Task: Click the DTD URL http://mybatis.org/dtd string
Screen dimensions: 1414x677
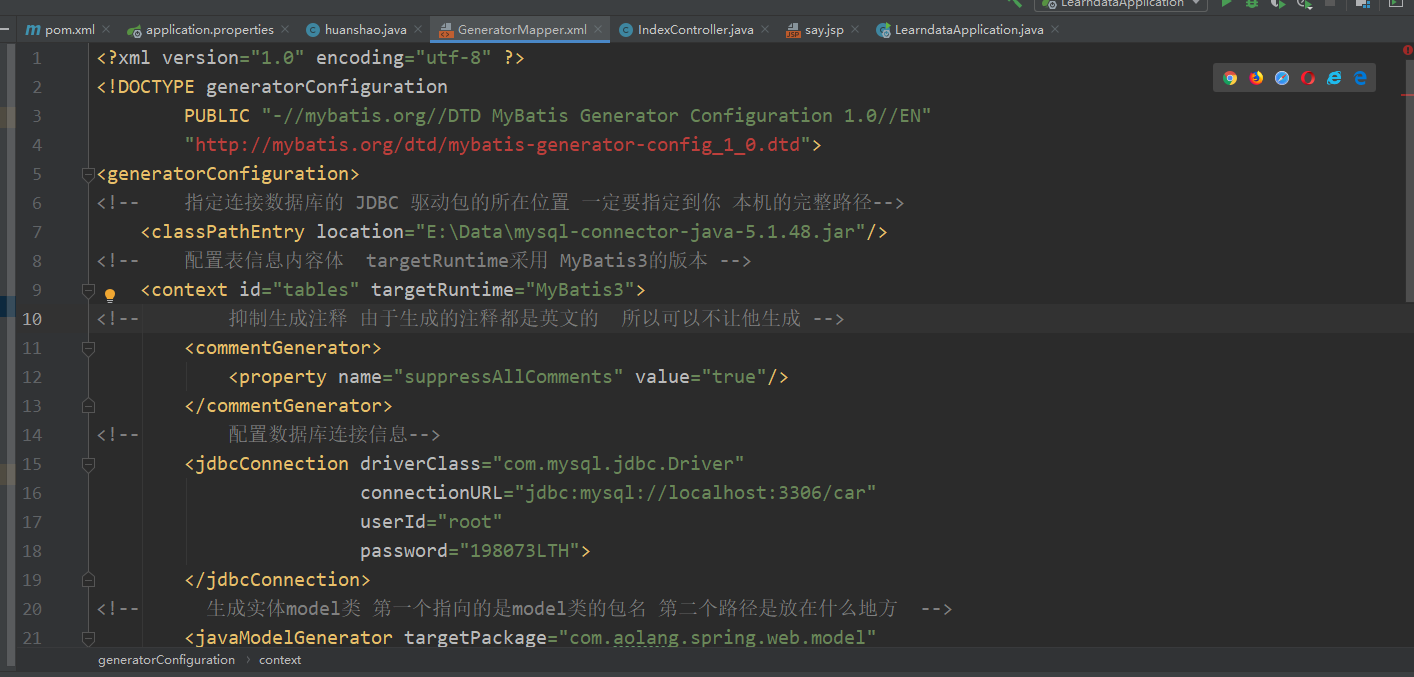Action: pos(498,145)
